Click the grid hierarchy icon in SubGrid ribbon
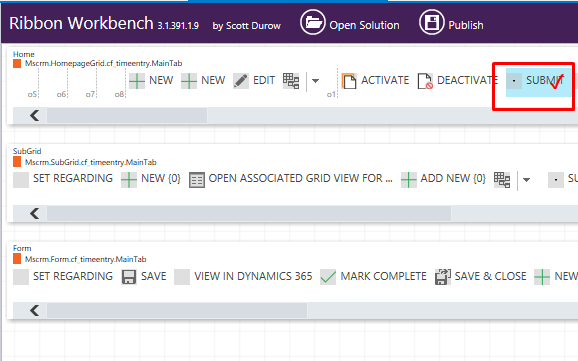Viewport: 578px width, 361px height. [502, 180]
